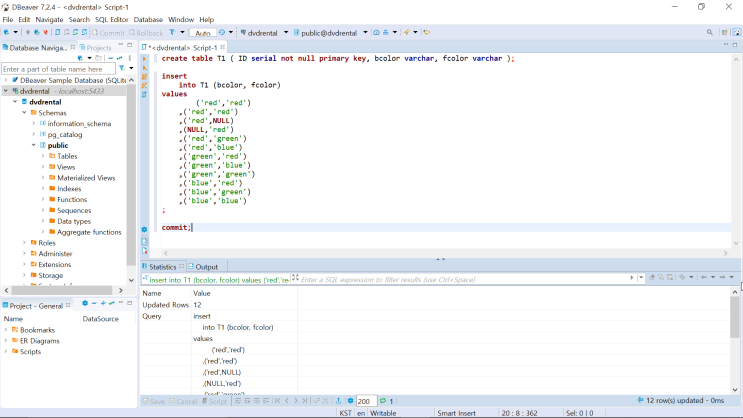Click the Auto commit mode toggle

203,33
